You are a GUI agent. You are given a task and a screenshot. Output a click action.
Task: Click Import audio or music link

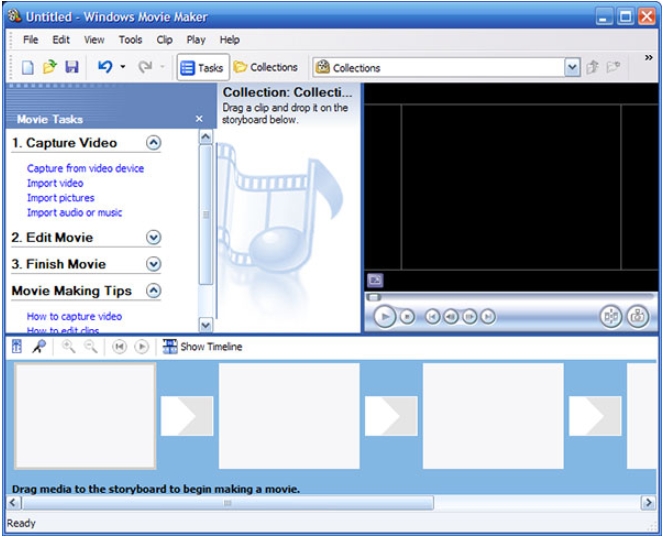coord(74,213)
